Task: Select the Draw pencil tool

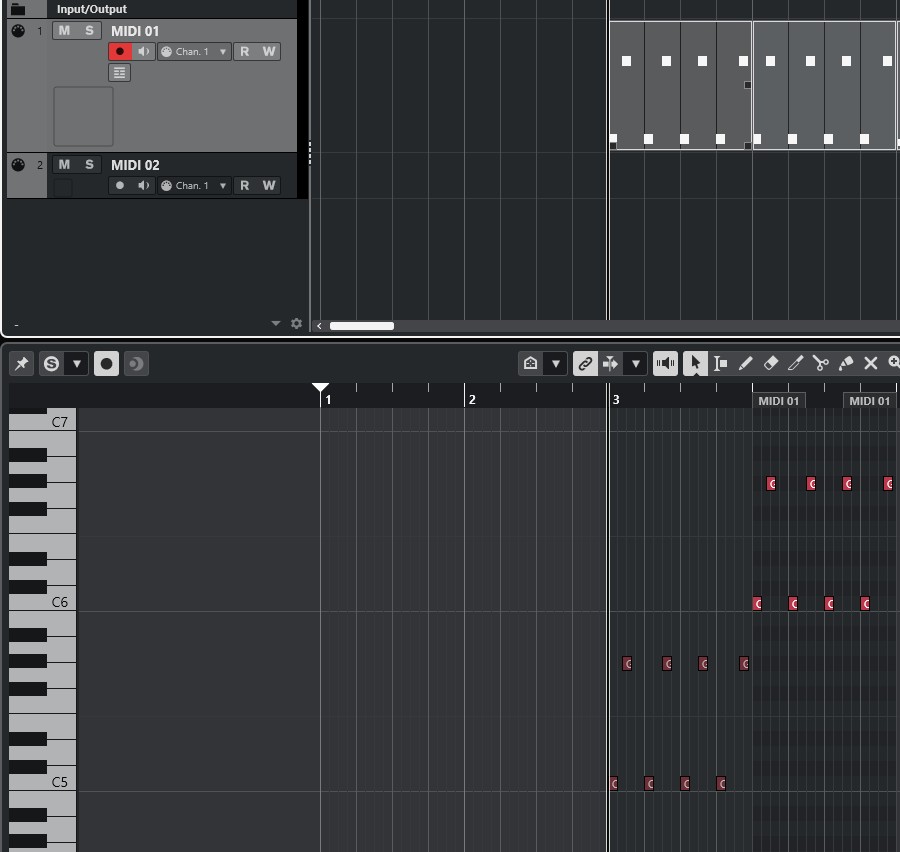Action: [x=745, y=363]
